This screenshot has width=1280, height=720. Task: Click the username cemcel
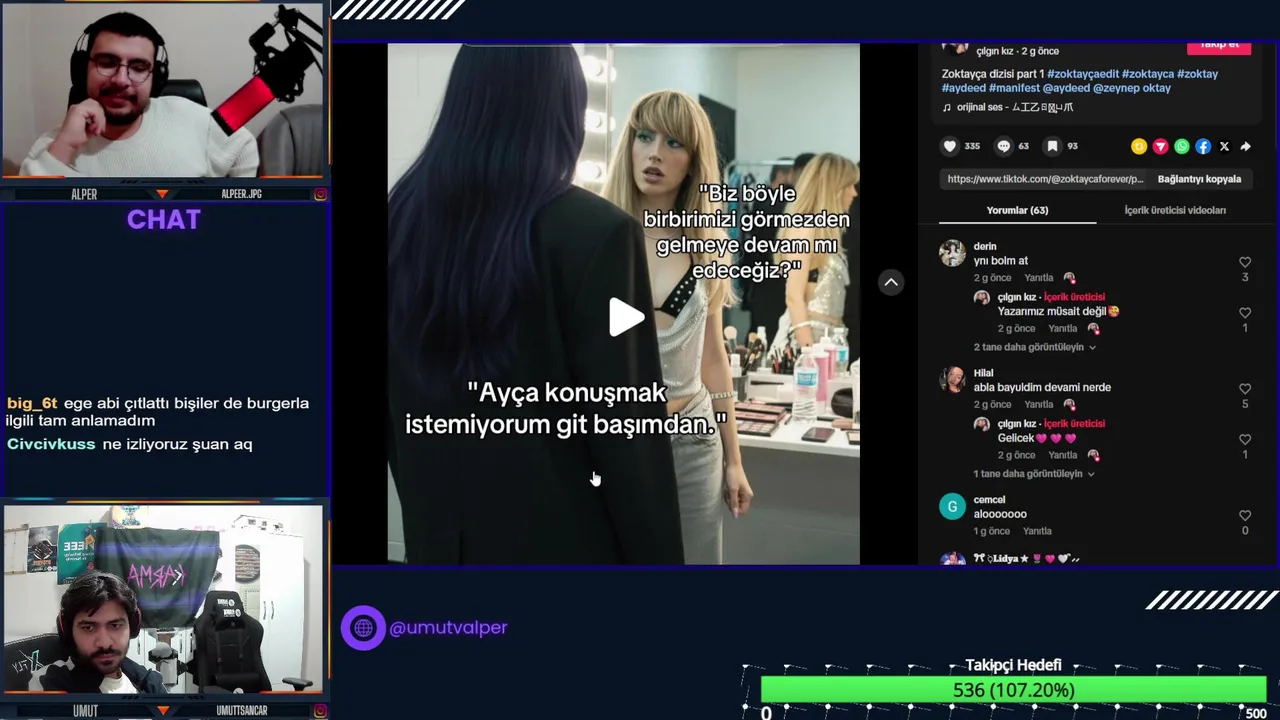click(x=989, y=500)
